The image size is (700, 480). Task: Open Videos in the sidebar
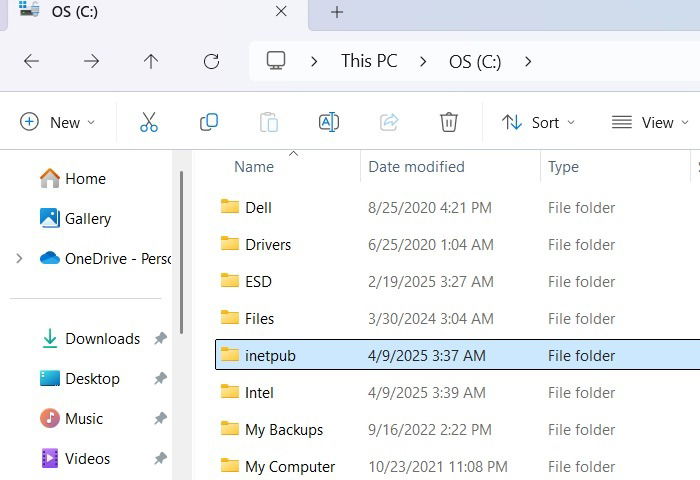pyautogui.click(x=88, y=458)
